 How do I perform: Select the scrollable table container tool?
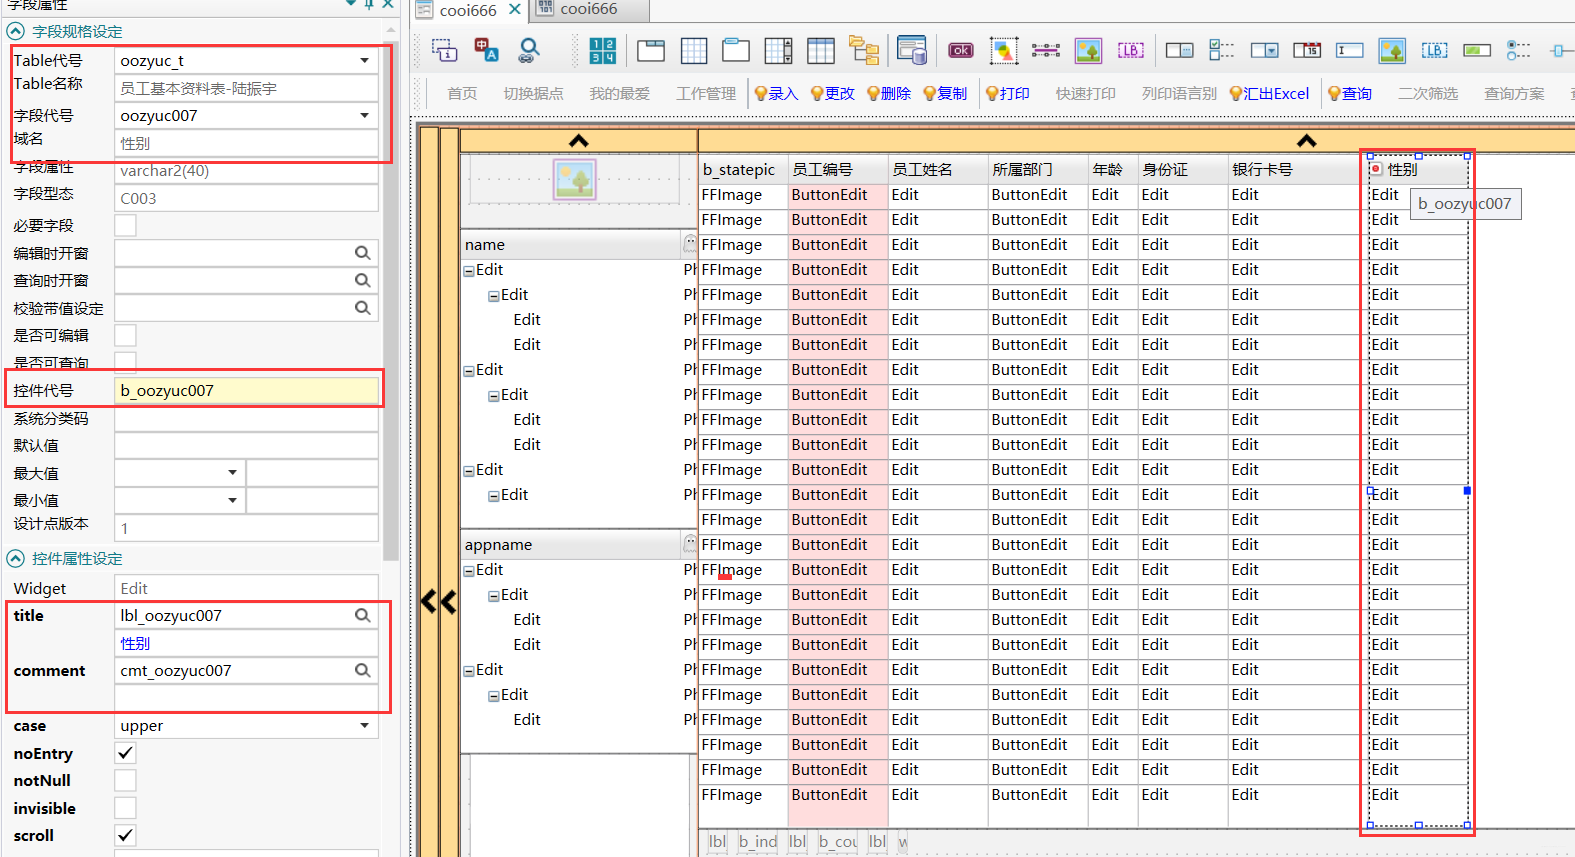tap(778, 50)
